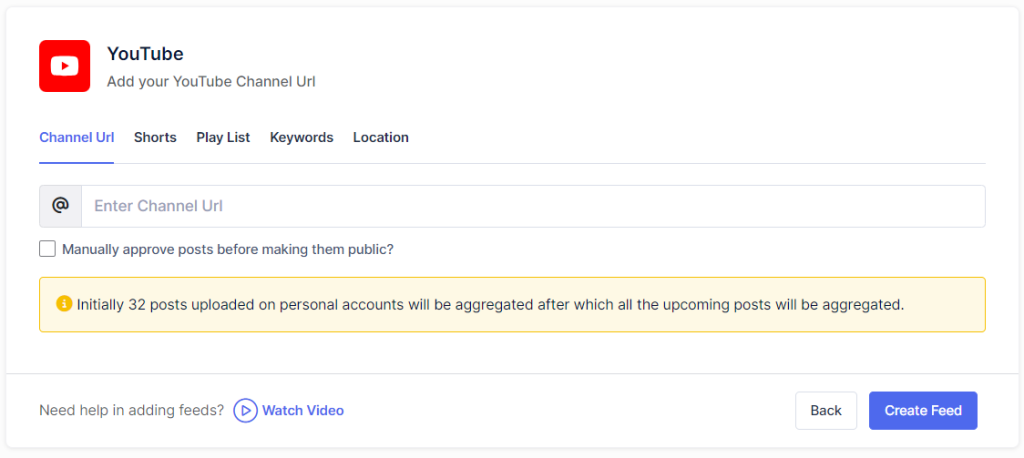
Task: Click the yellow info icon in notice
Action: click(64, 304)
